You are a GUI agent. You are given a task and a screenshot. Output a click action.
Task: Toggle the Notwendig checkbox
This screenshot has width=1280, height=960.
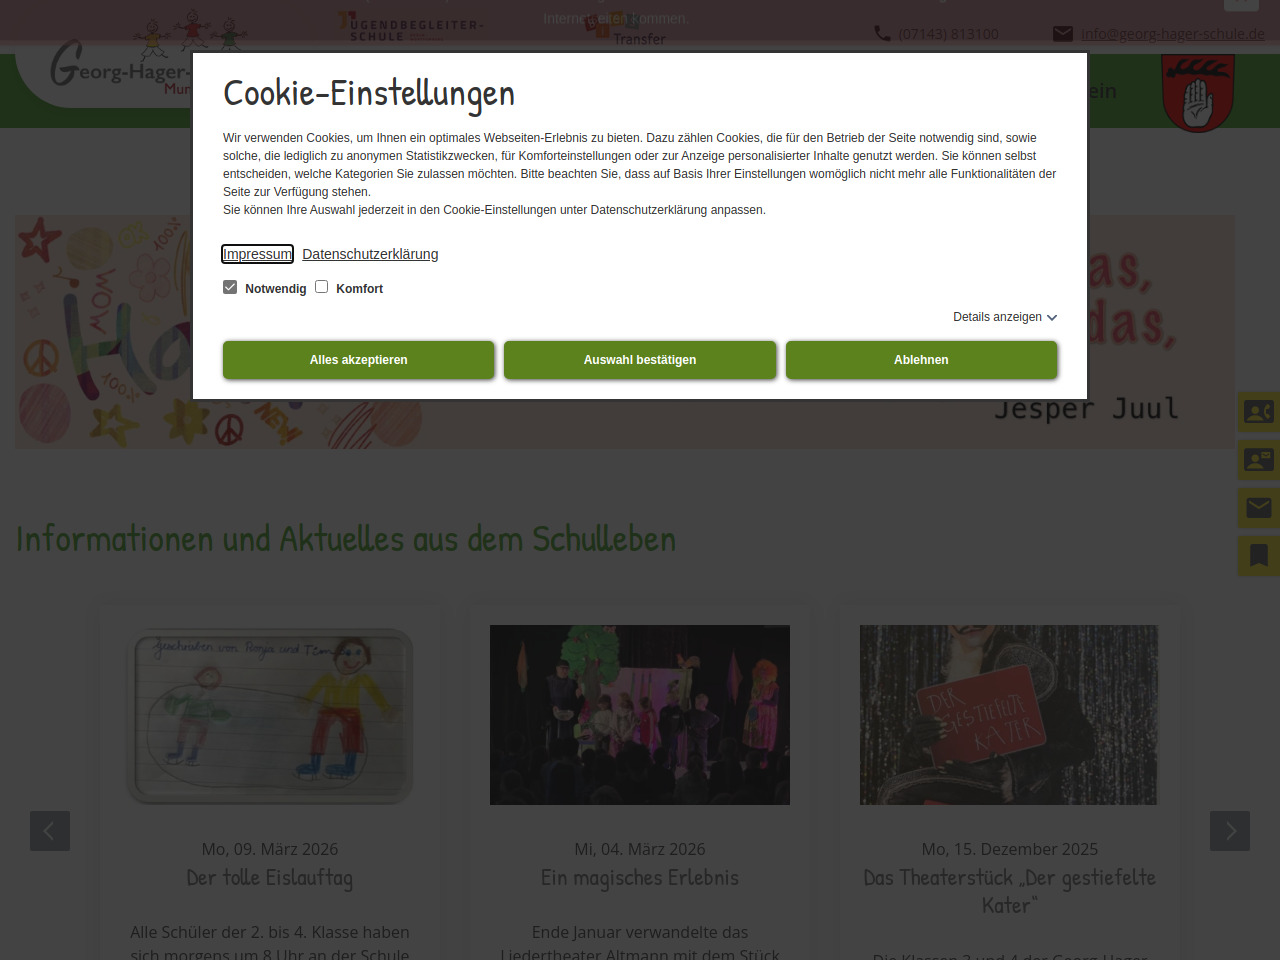pos(230,287)
